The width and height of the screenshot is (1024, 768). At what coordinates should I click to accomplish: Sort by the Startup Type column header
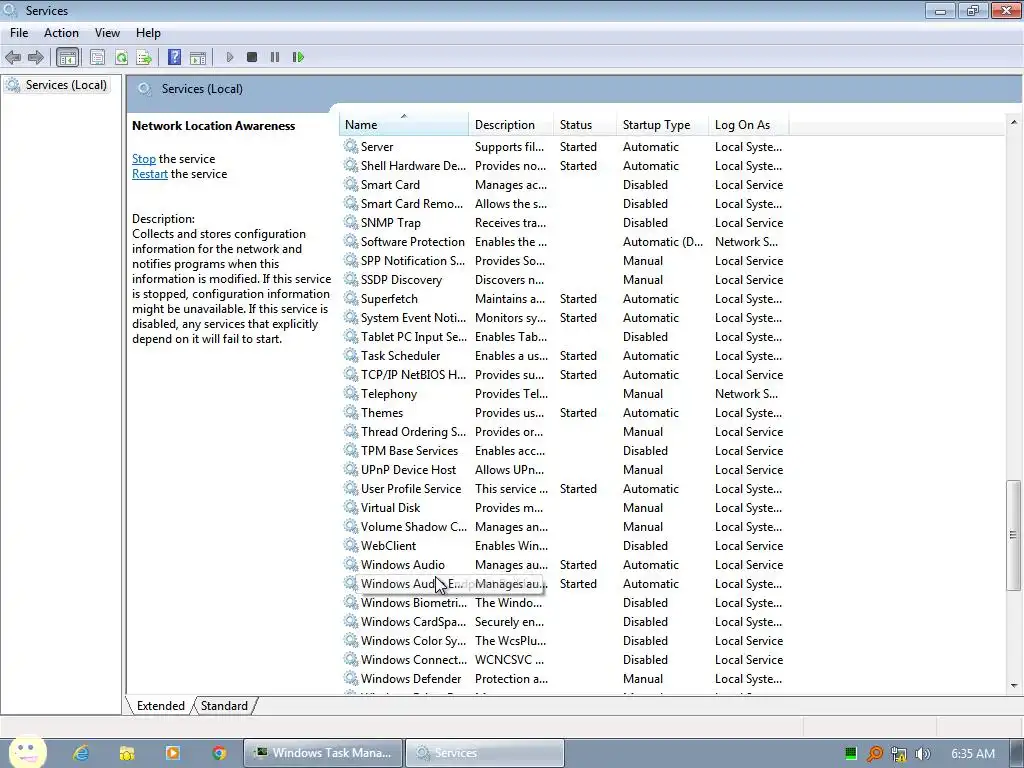[x=662, y=125]
